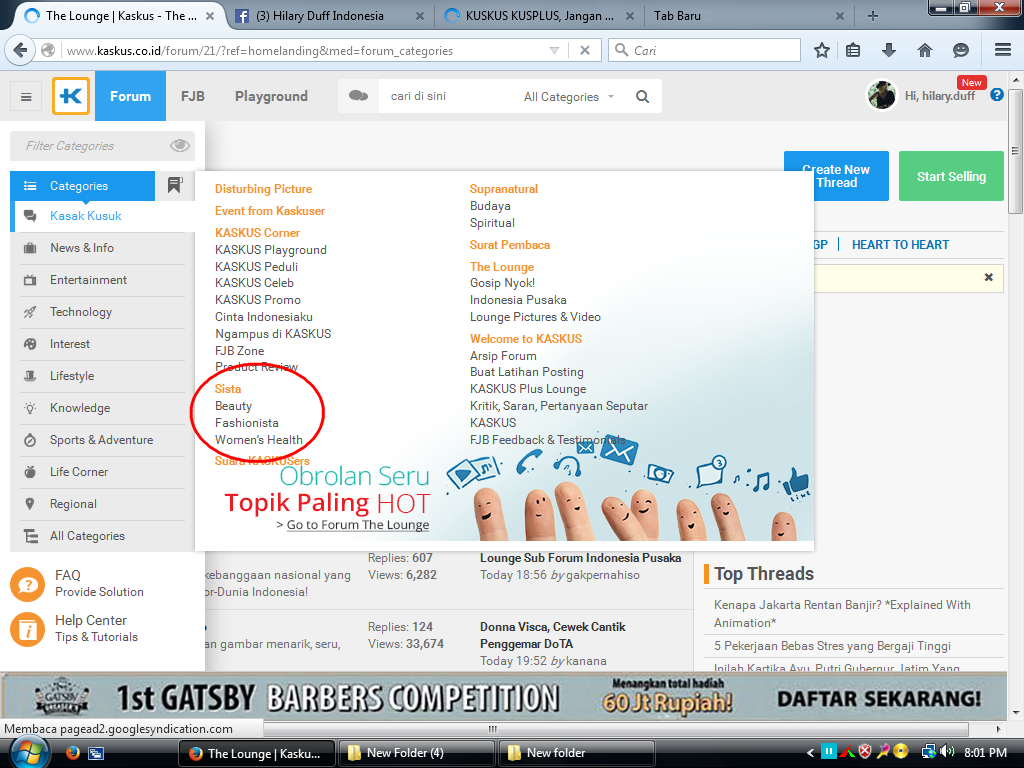This screenshot has height=768, width=1024.
Task: Open the hamburger menu beside the Kaskus logo
Action: tap(26, 97)
